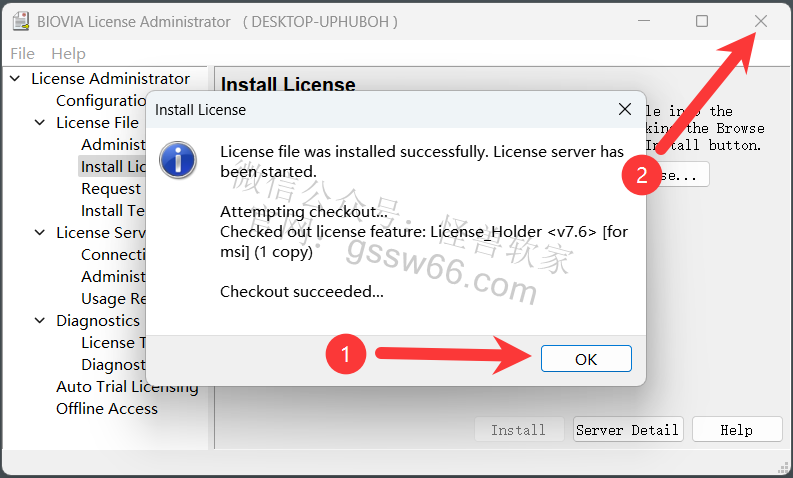Click the Help button at bottom right

737,429
